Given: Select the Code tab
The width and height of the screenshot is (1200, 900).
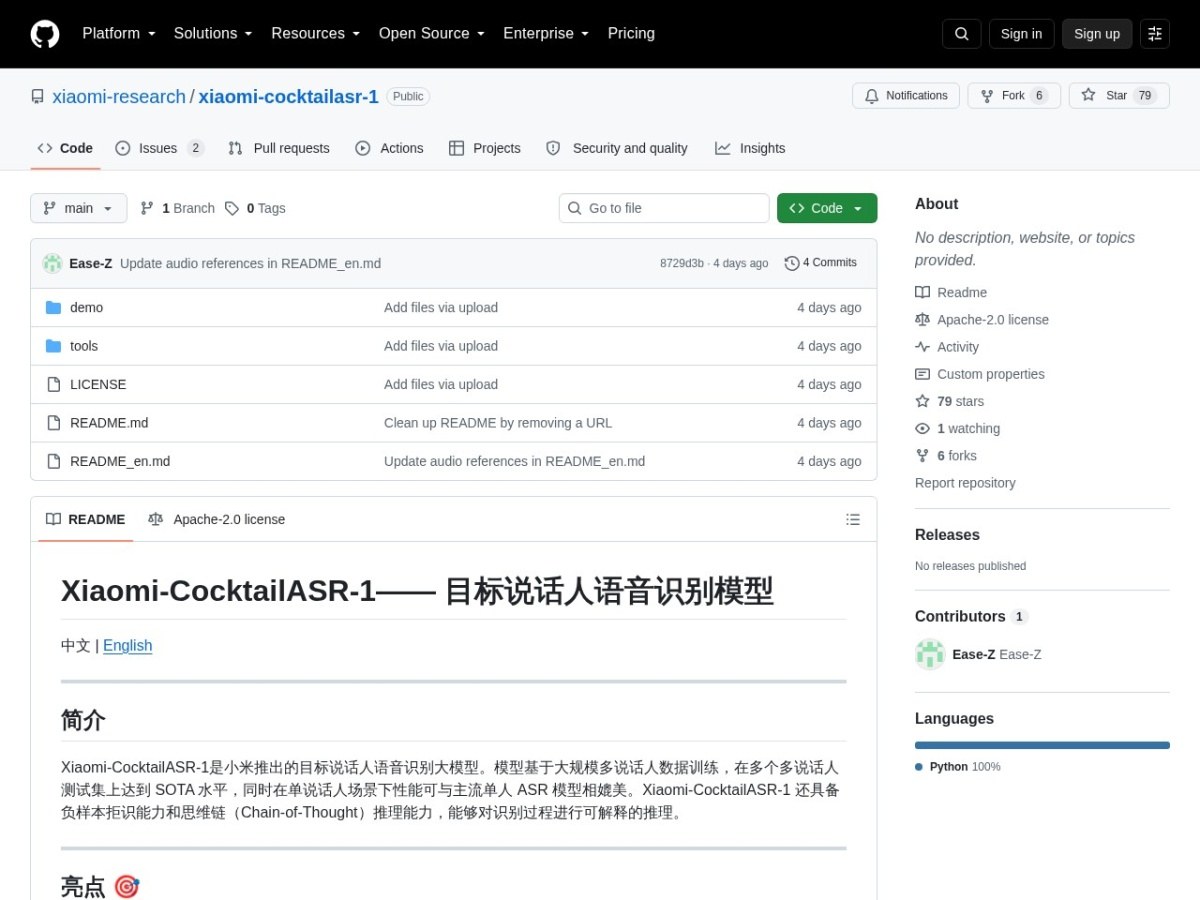Looking at the screenshot, I should pos(65,148).
